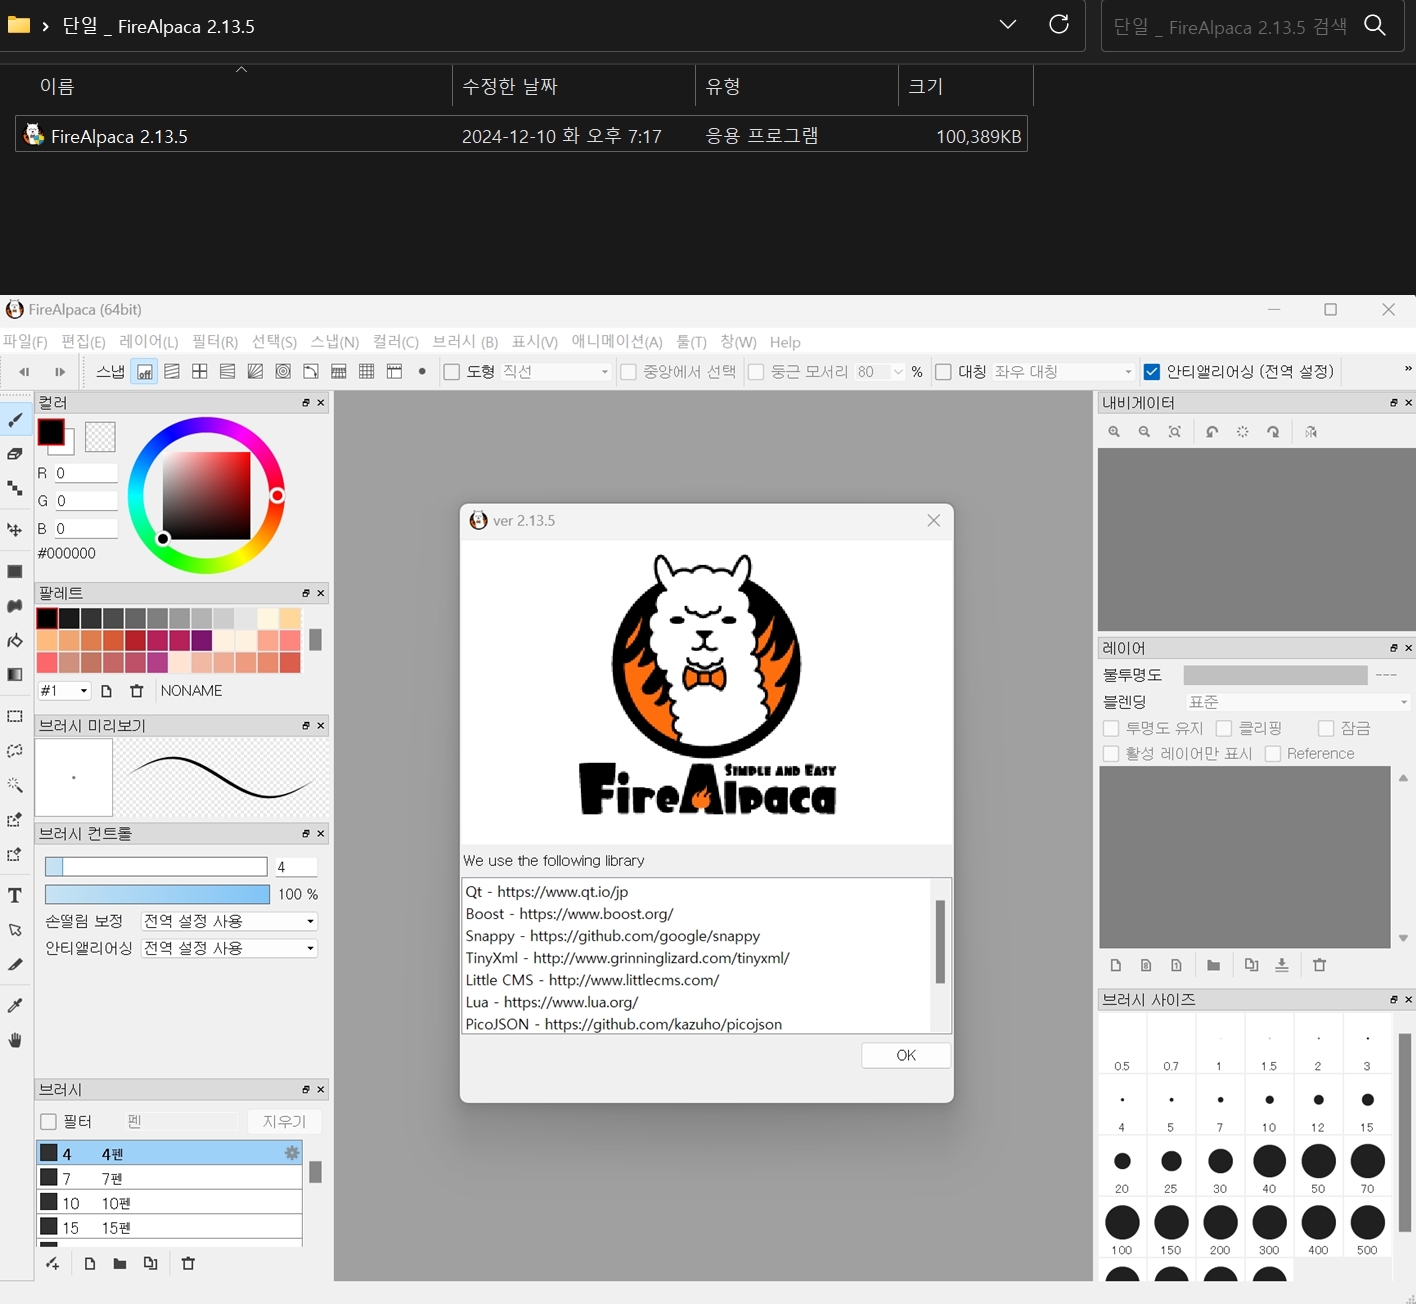Viewport: 1416px width, 1304px height.
Task: Sort explorer files by 크기 column
Action: pos(965,86)
